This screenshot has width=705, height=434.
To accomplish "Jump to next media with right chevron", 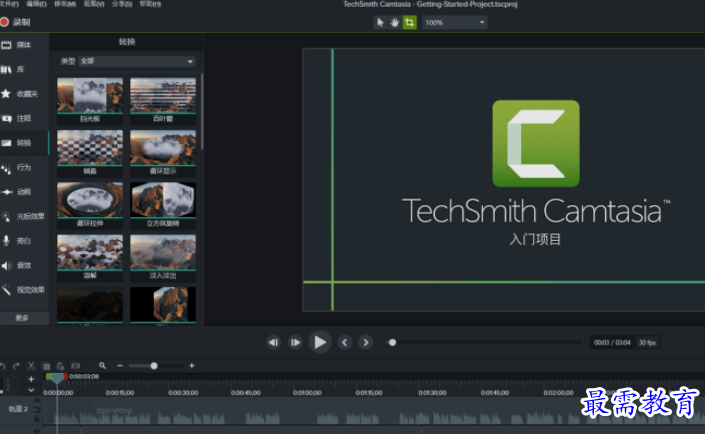I will point(366,343).
